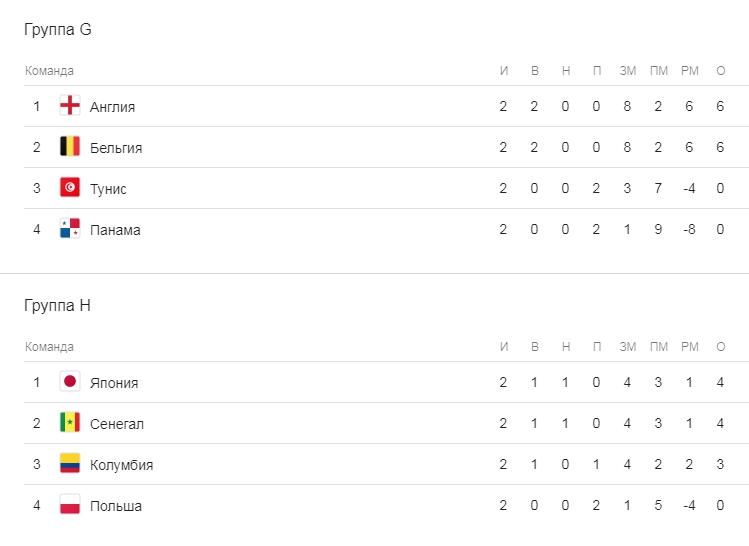Click the Poland flag icon

click(70, 505)
